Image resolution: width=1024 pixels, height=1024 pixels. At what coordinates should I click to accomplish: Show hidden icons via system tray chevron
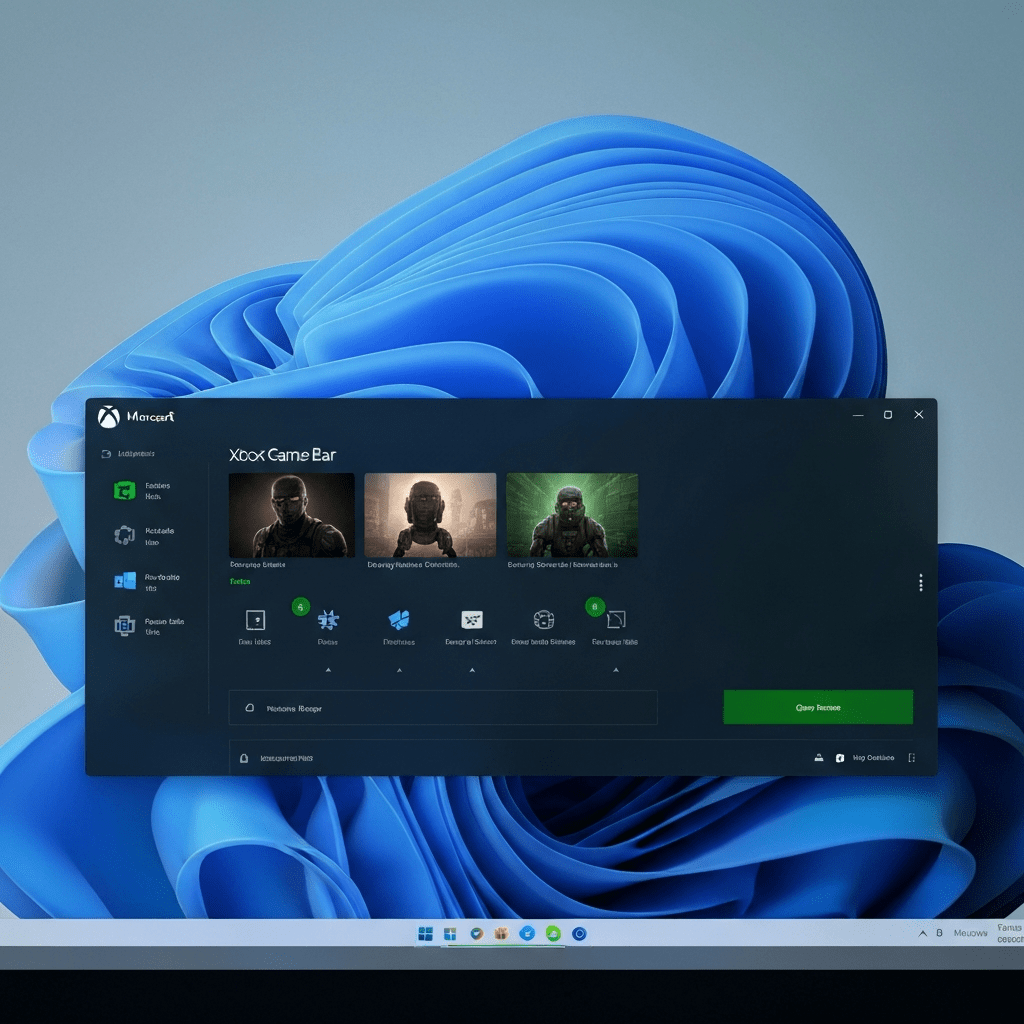923,934
